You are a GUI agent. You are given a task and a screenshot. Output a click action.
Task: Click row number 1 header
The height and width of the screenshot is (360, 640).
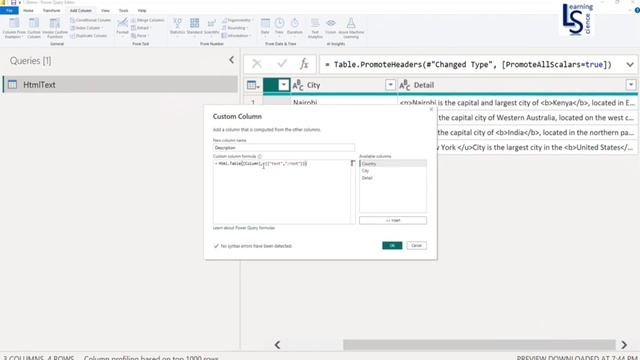coord(253,102)
